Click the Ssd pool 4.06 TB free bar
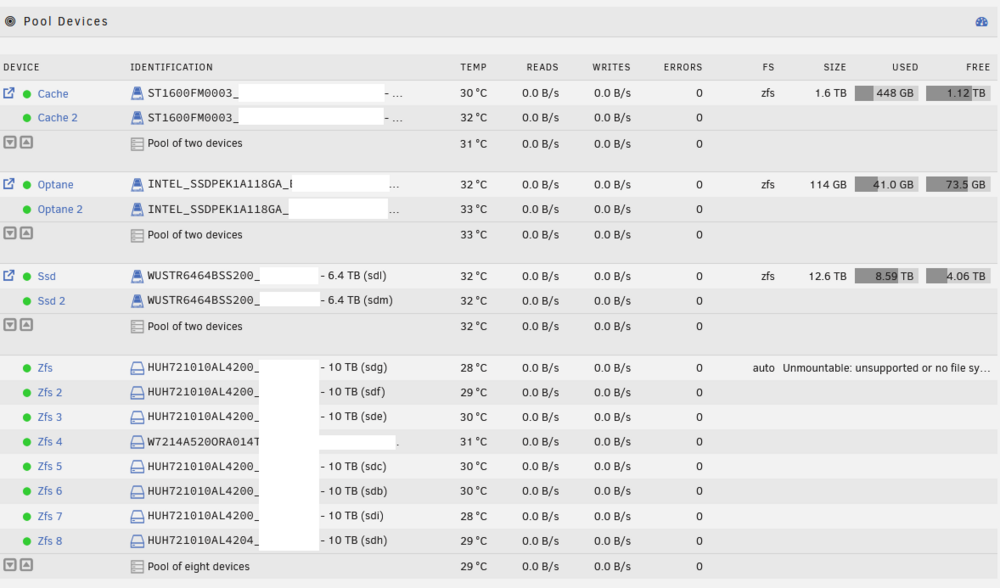Screen dimensions: 1000x588 click(x=959, y=276)
